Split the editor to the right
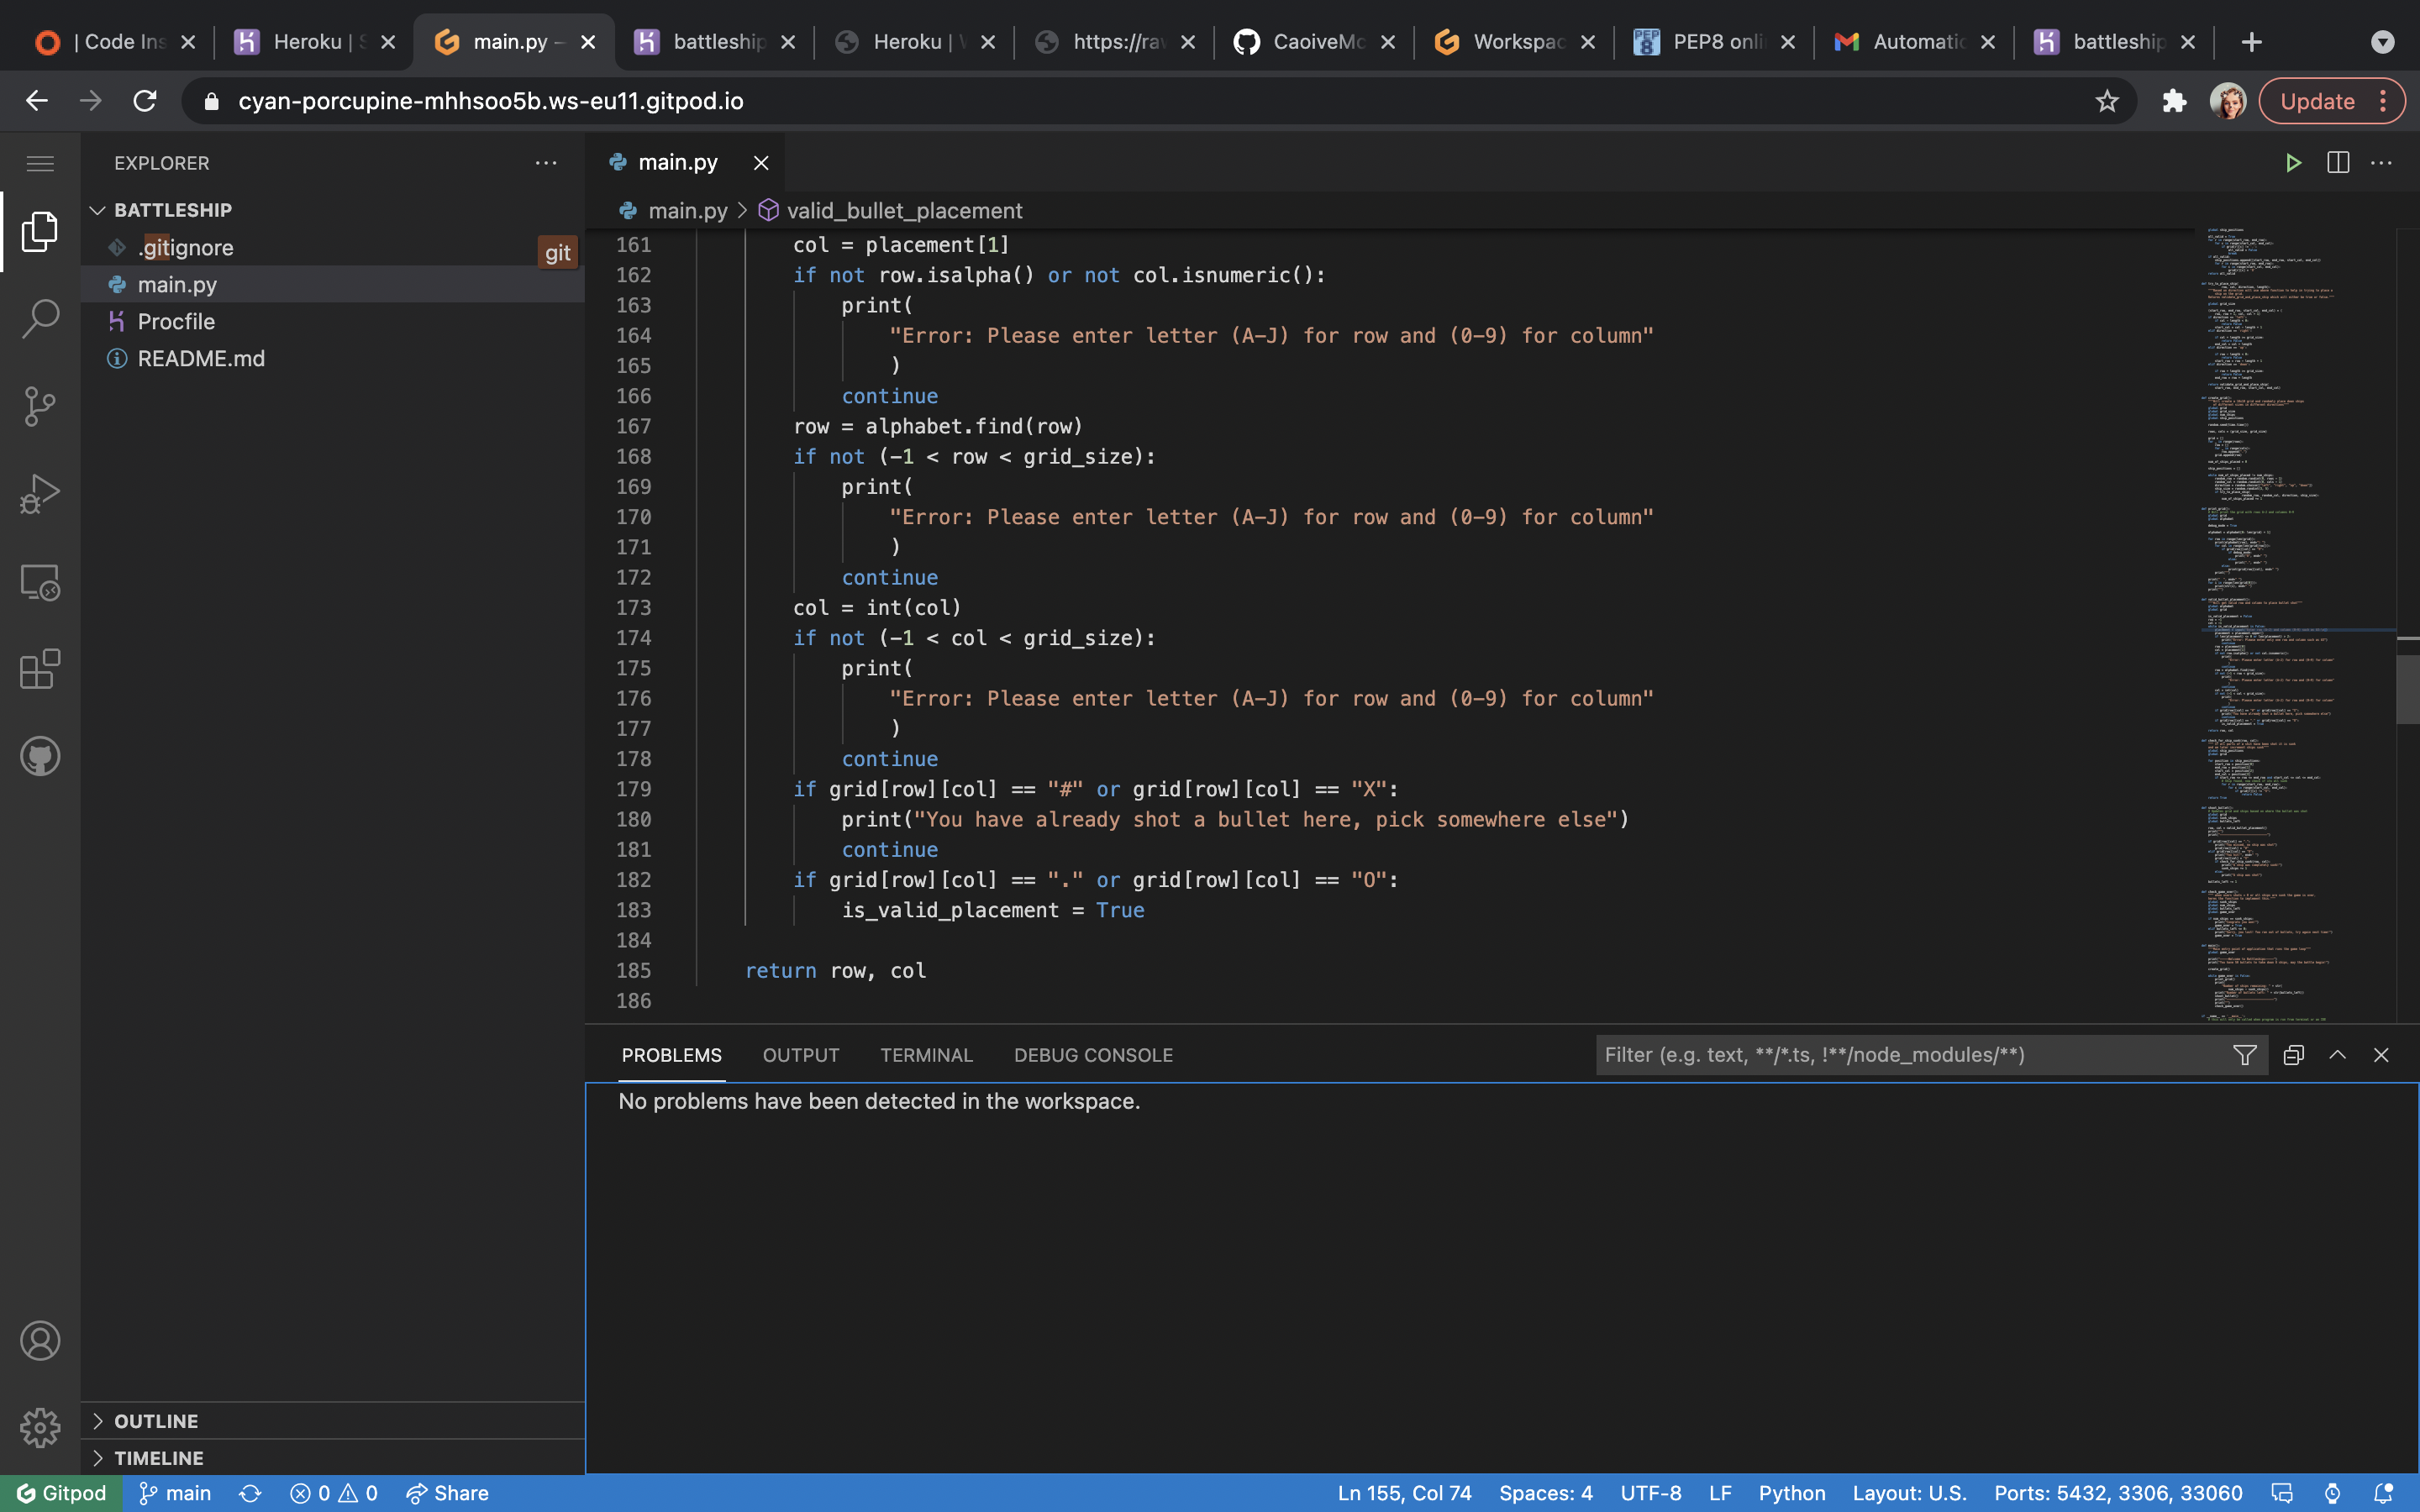The image size is (2420, 1512). pos(2337,163)
